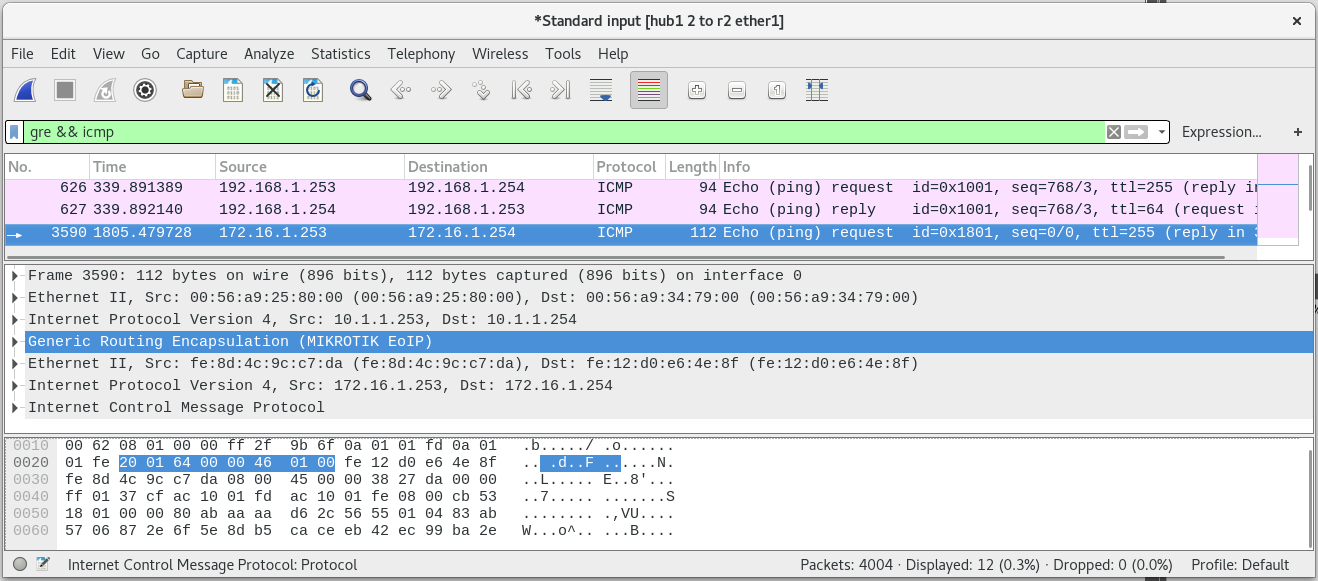Viewport: 1318px width, 581px height.
Task: Expand Generic Routing Encapsulation node
Action: point(15,342)
